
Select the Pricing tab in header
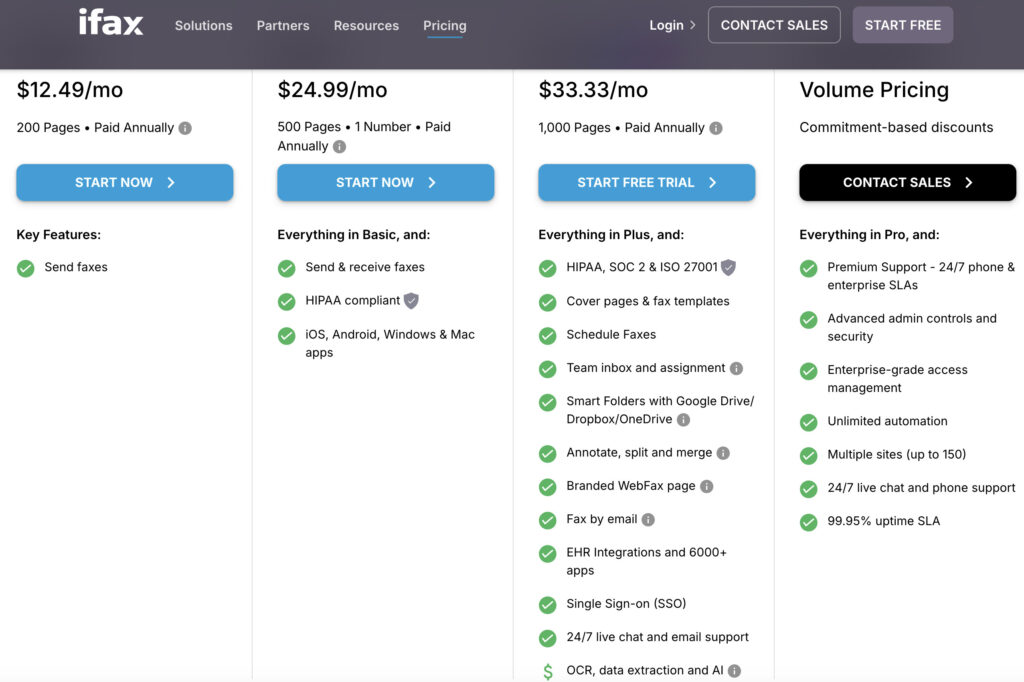click(x=444, y=26)
